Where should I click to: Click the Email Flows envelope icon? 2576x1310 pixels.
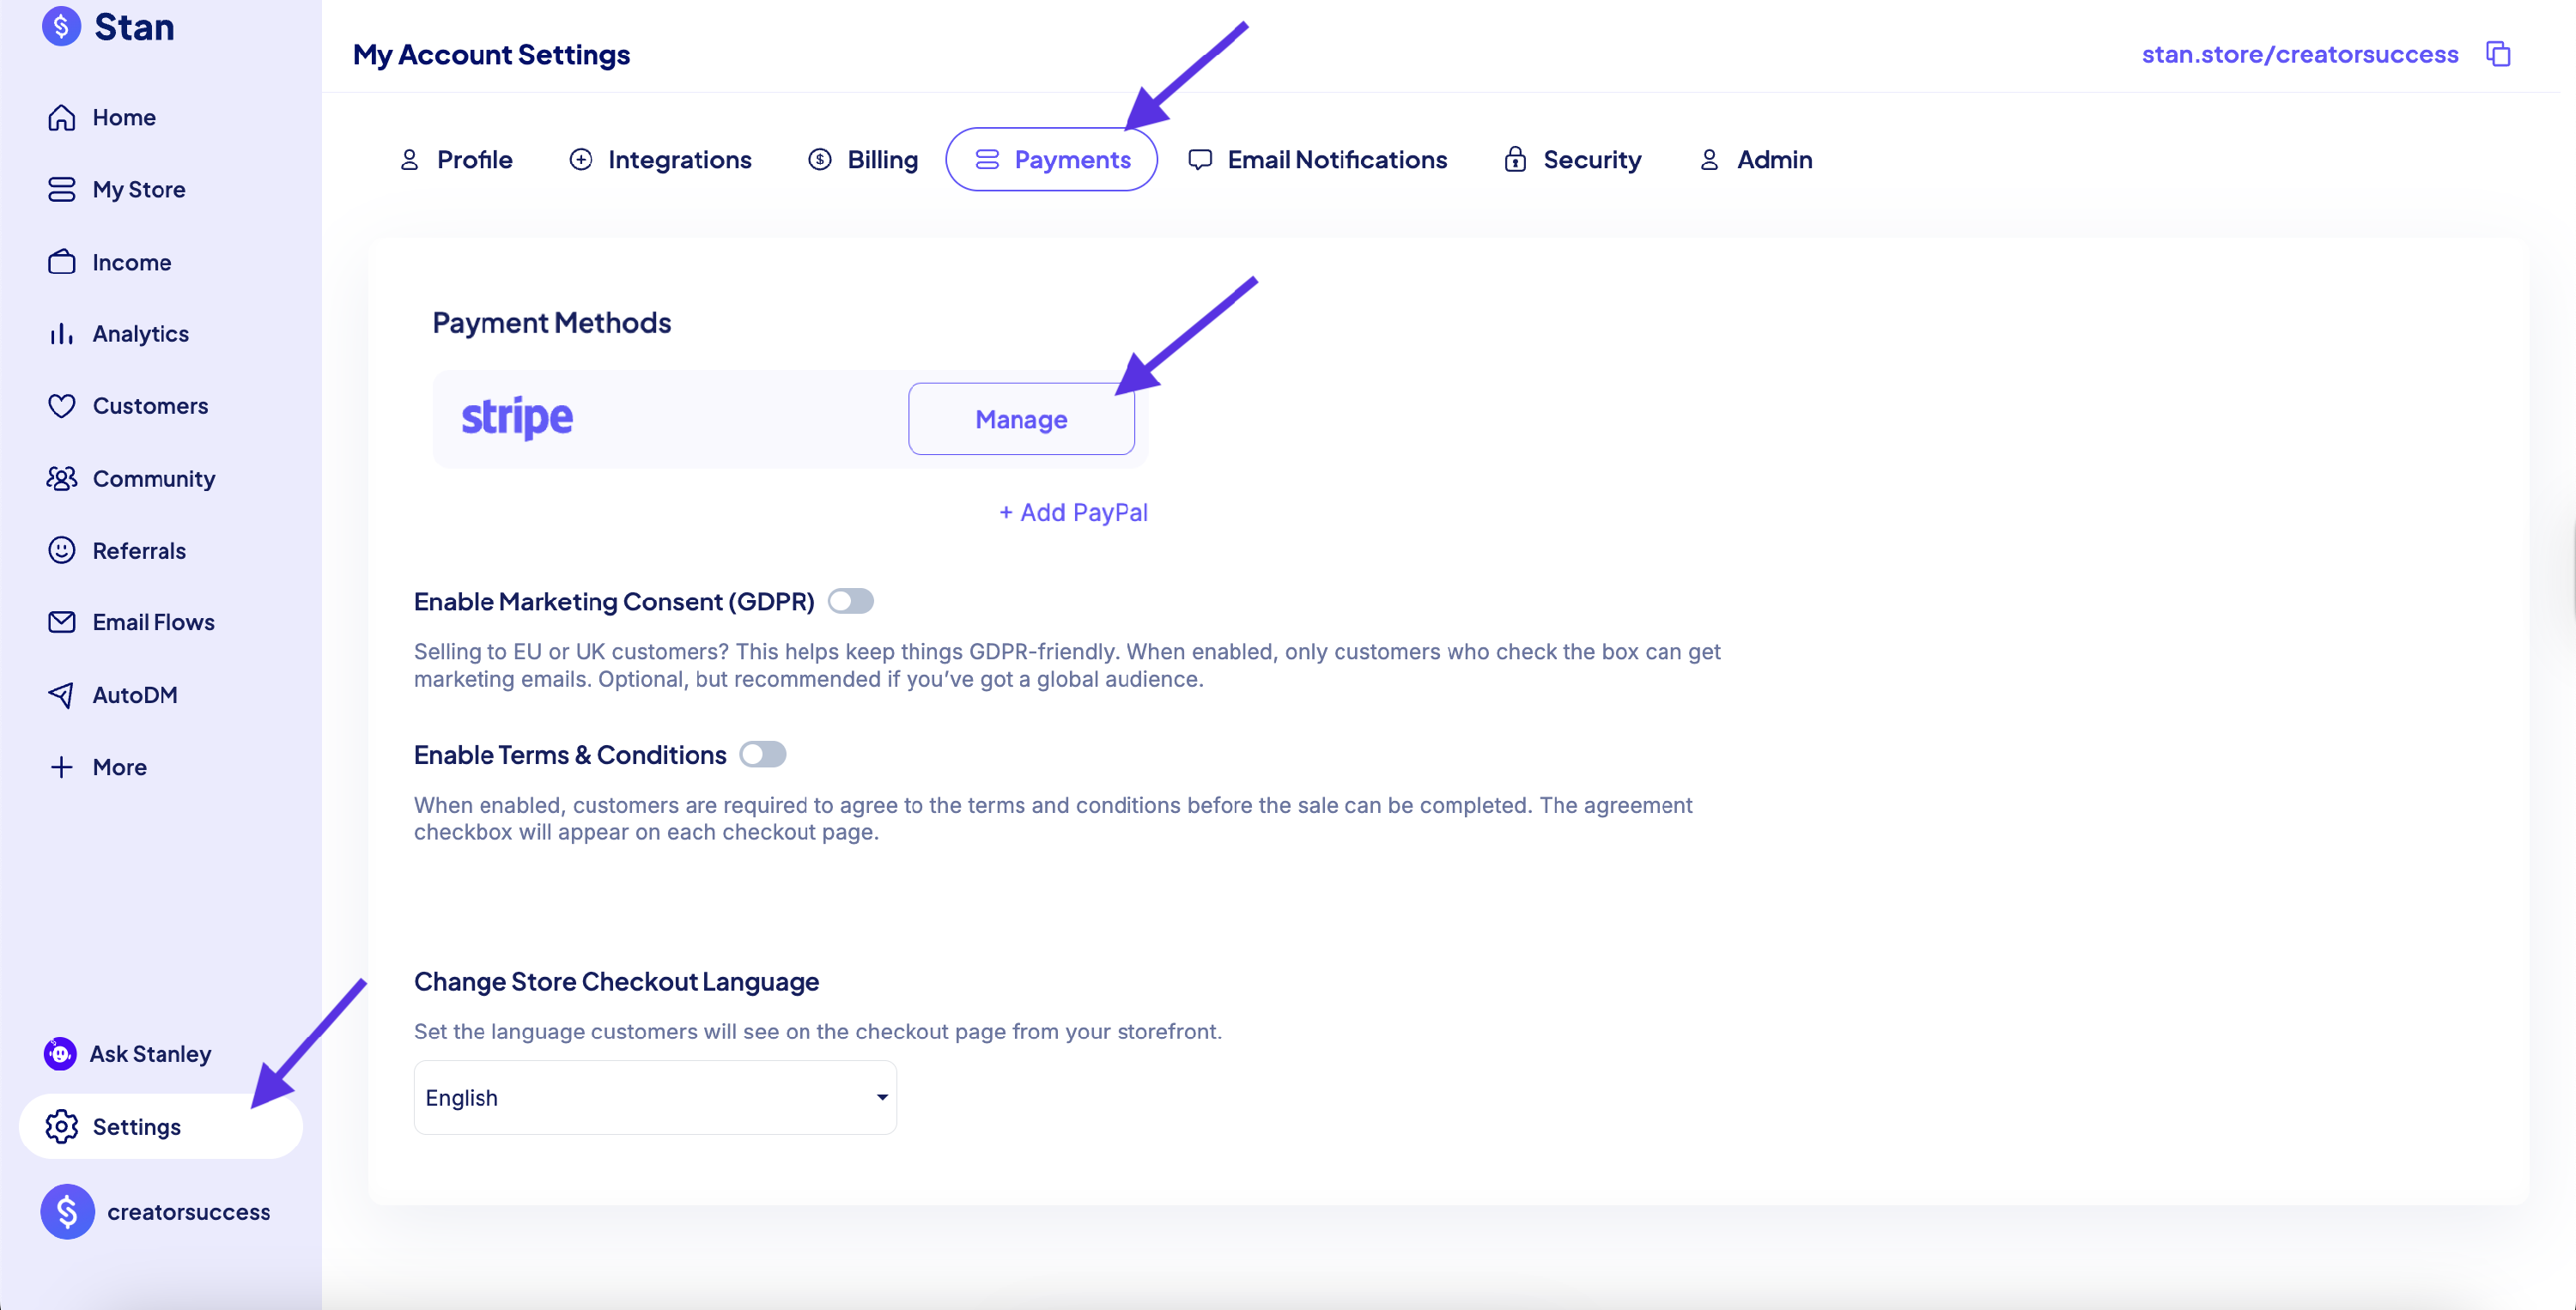pos(61,622)
